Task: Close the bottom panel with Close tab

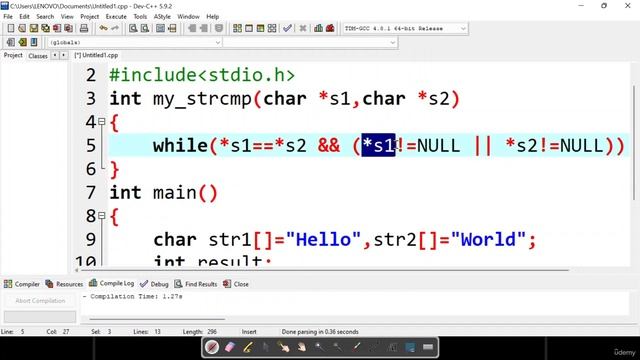Action: (236, 284)
